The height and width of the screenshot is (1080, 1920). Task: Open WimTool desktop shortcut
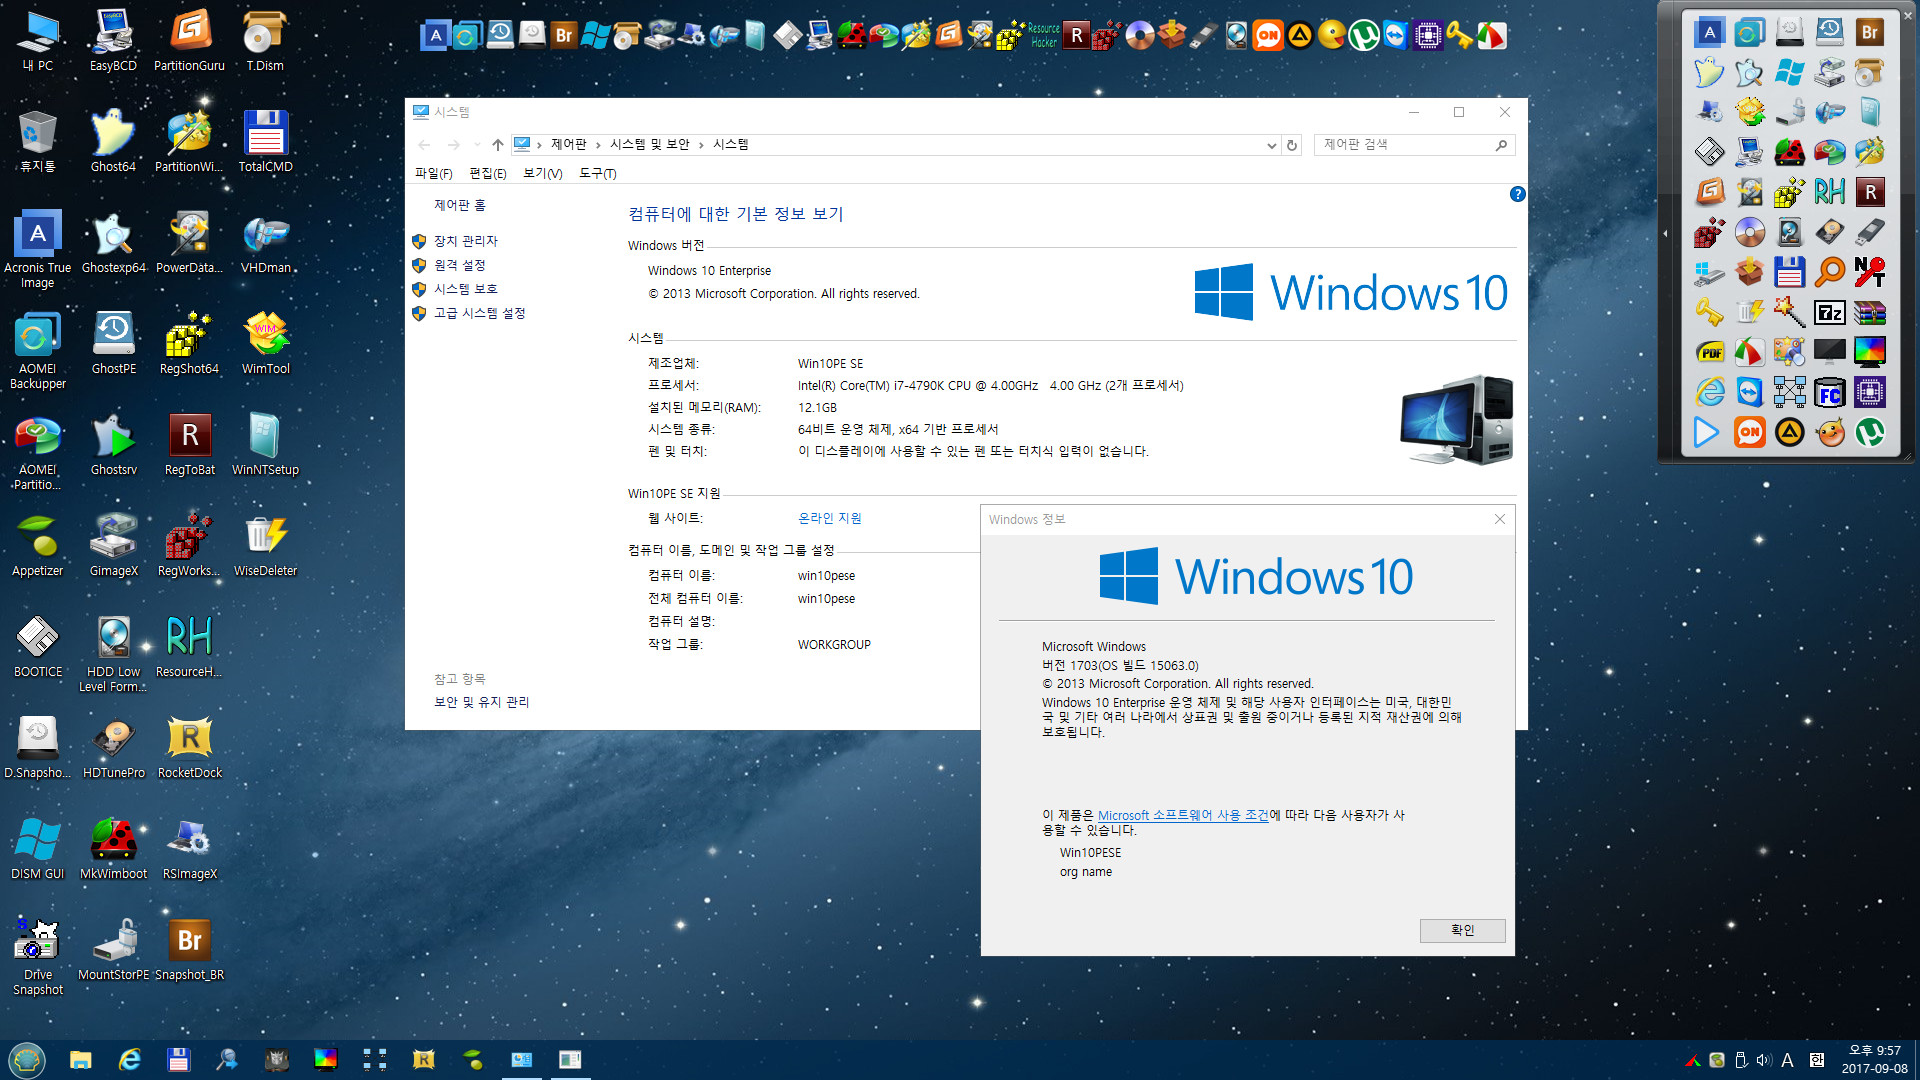[x=265, y=343]
